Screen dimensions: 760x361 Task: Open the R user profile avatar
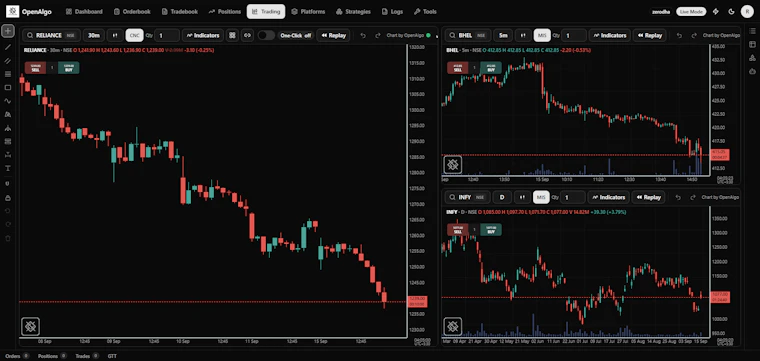(x=747, y=12)
